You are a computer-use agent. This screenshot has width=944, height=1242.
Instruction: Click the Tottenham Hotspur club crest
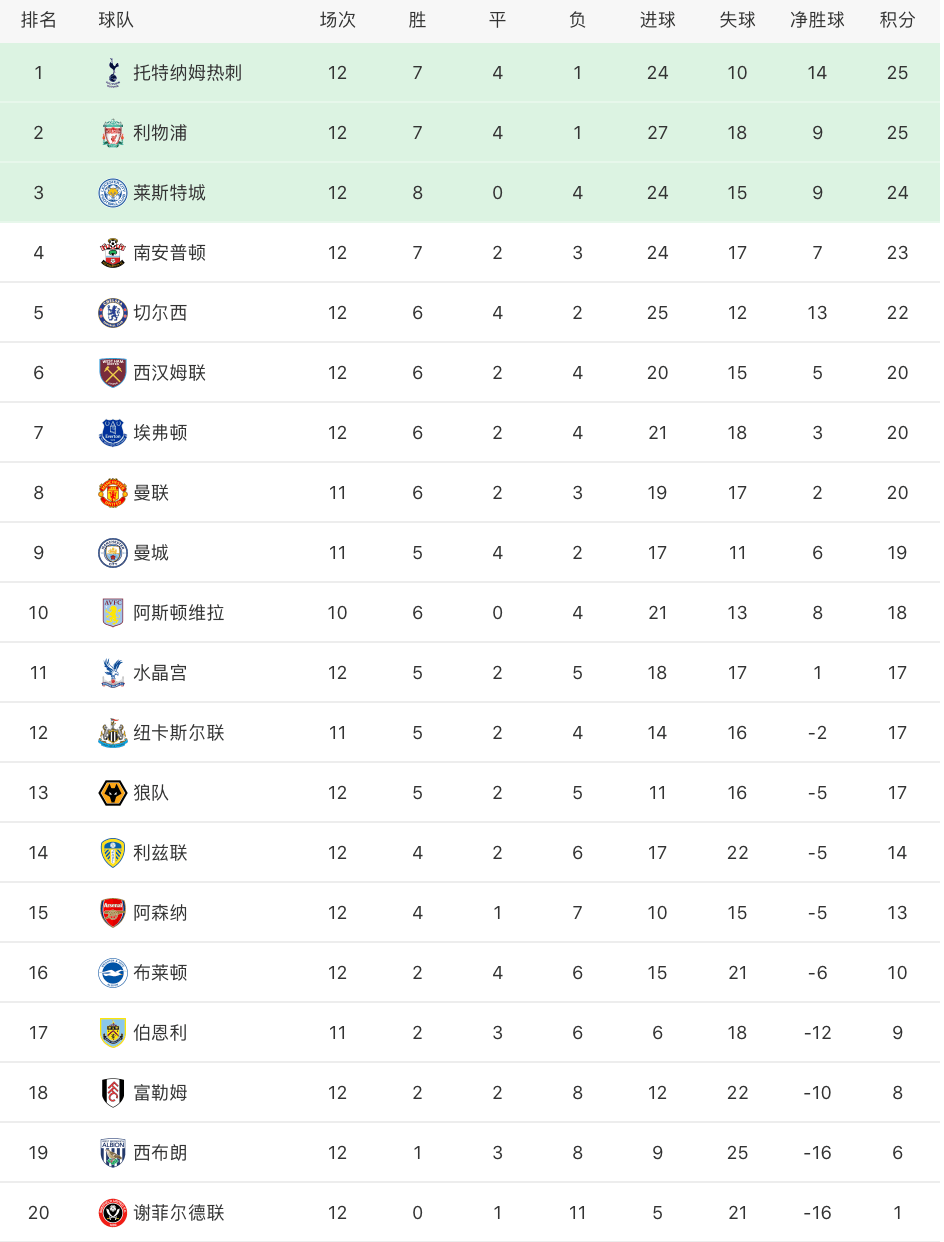pyautogui.click(x=113, y=72)
